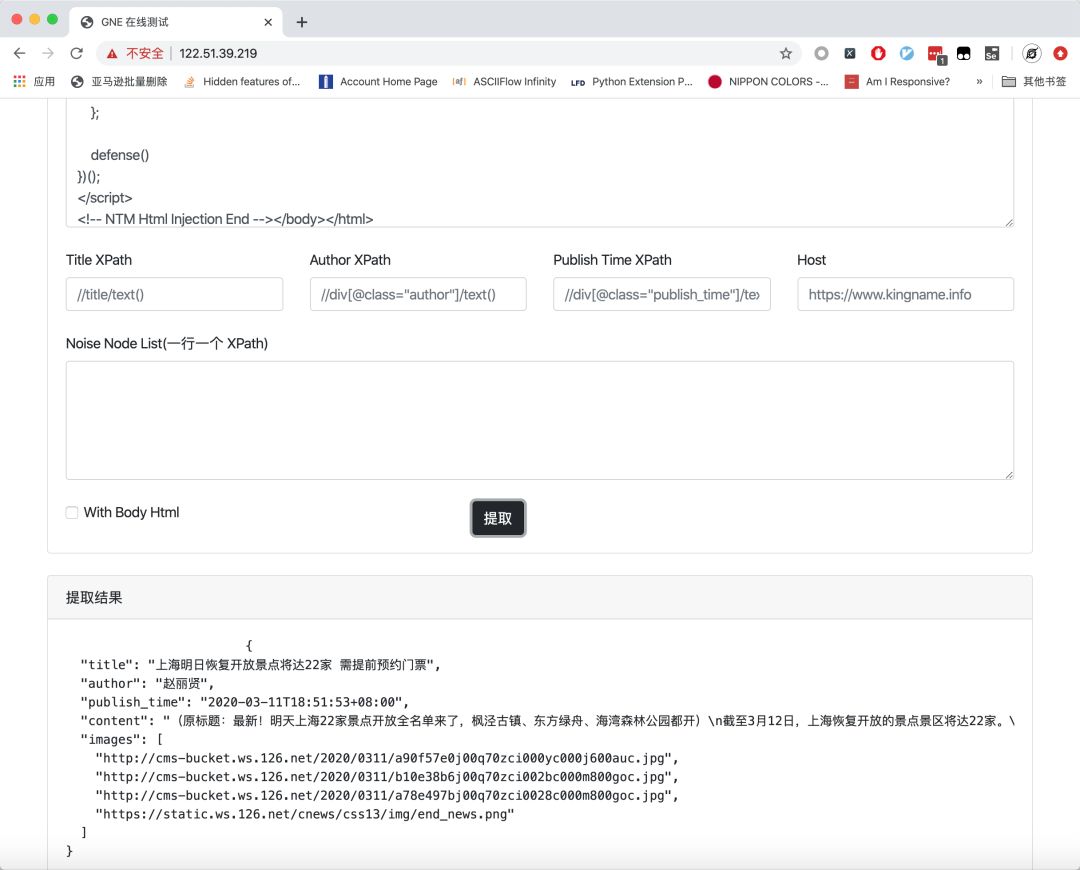Click the browser forward arrow

coord(48,53)
